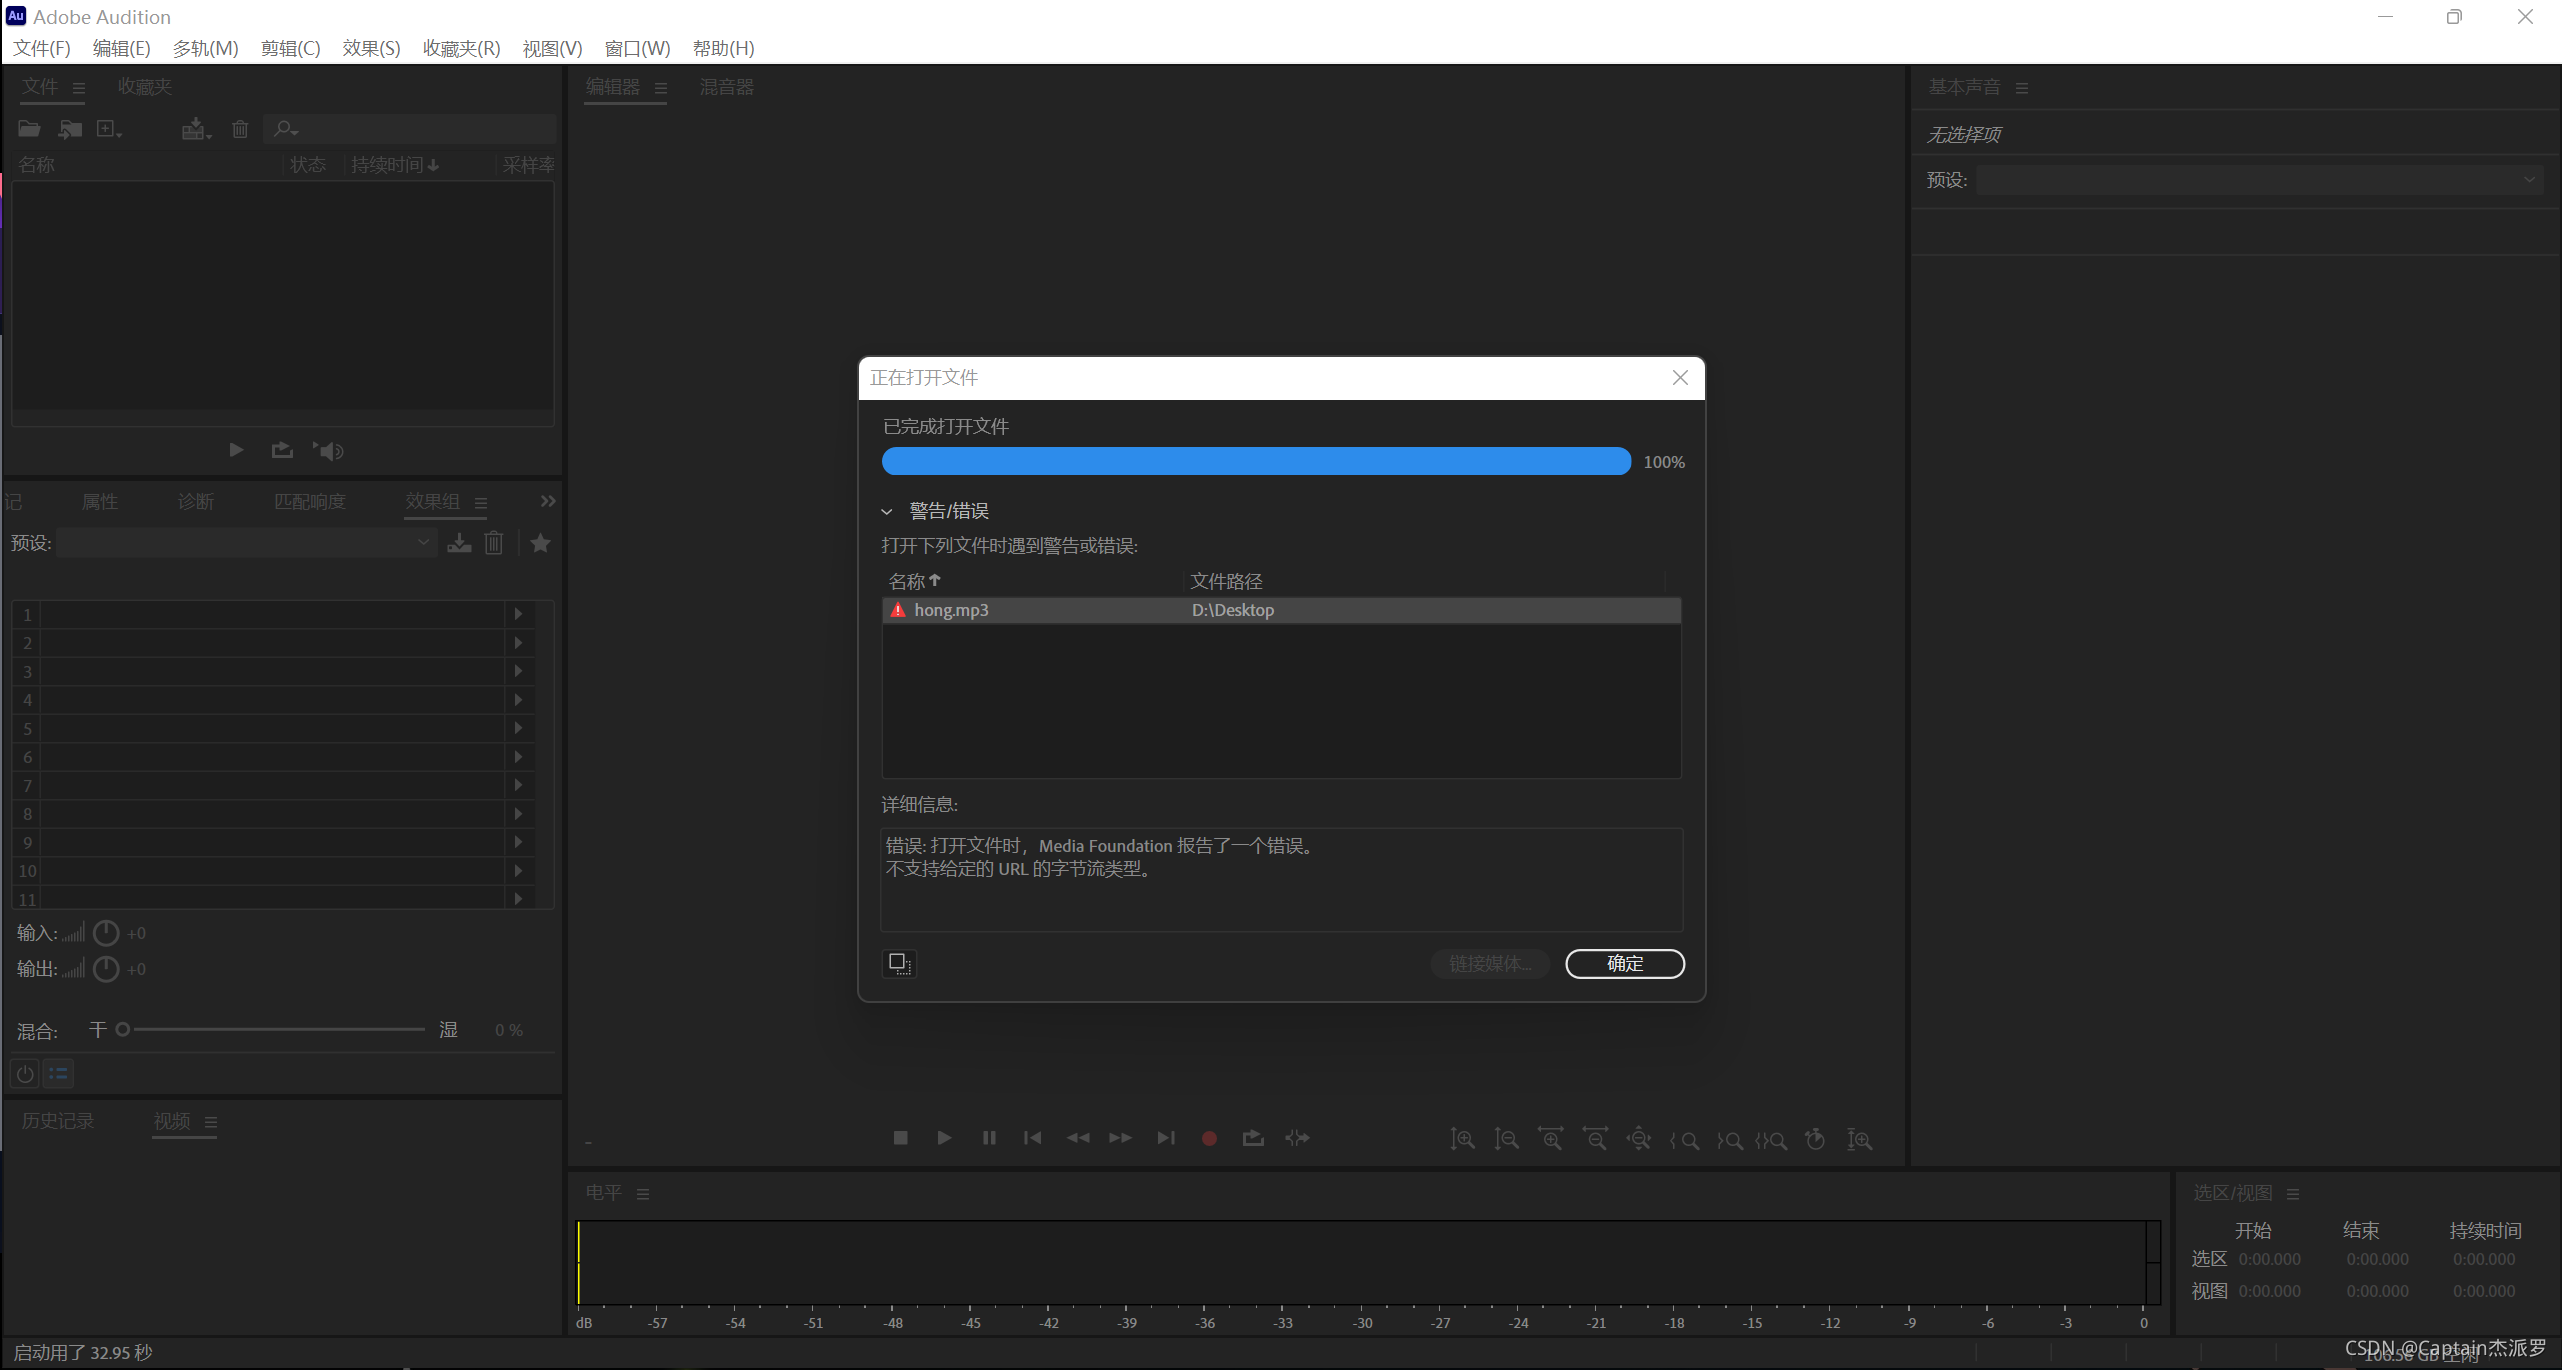The image size is (2562, 1370).
Task: Click the trash icon in Files panel
Action: point(240,129)
